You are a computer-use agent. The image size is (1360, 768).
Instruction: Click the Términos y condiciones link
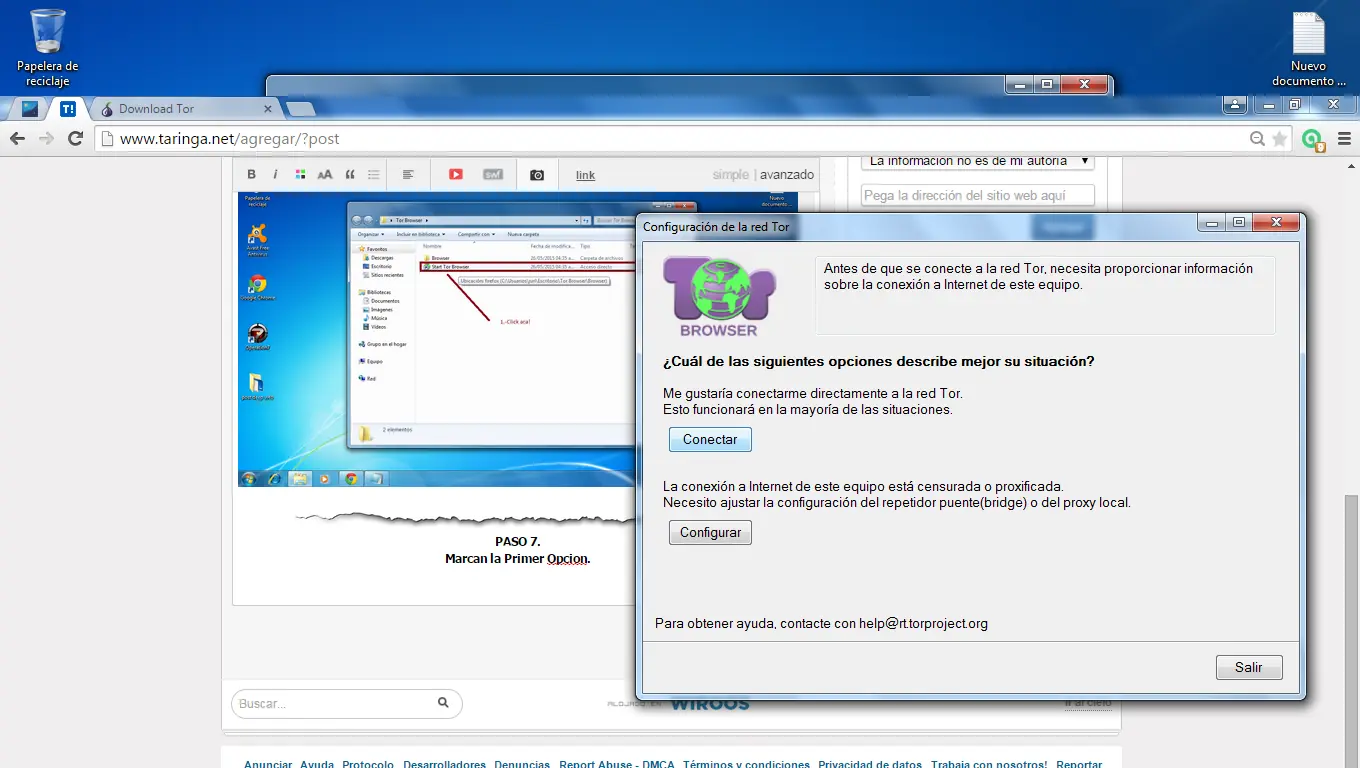coord(746,765)
